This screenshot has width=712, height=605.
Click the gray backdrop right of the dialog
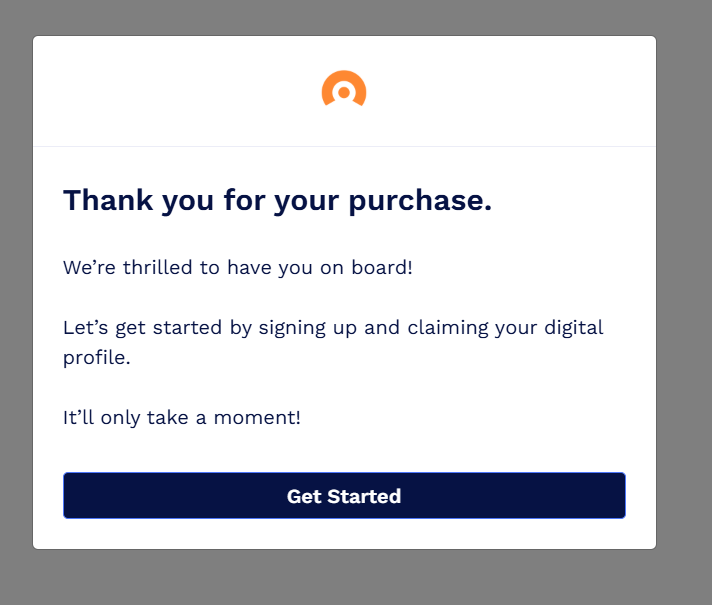684,300
